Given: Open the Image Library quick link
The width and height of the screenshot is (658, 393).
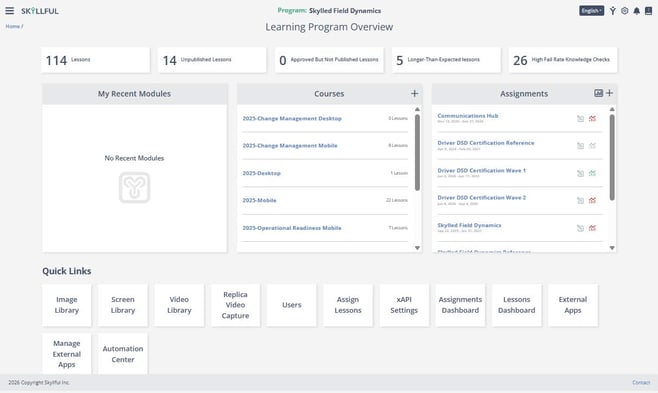Looking at the screenshot, I should (x=67, y=305).
